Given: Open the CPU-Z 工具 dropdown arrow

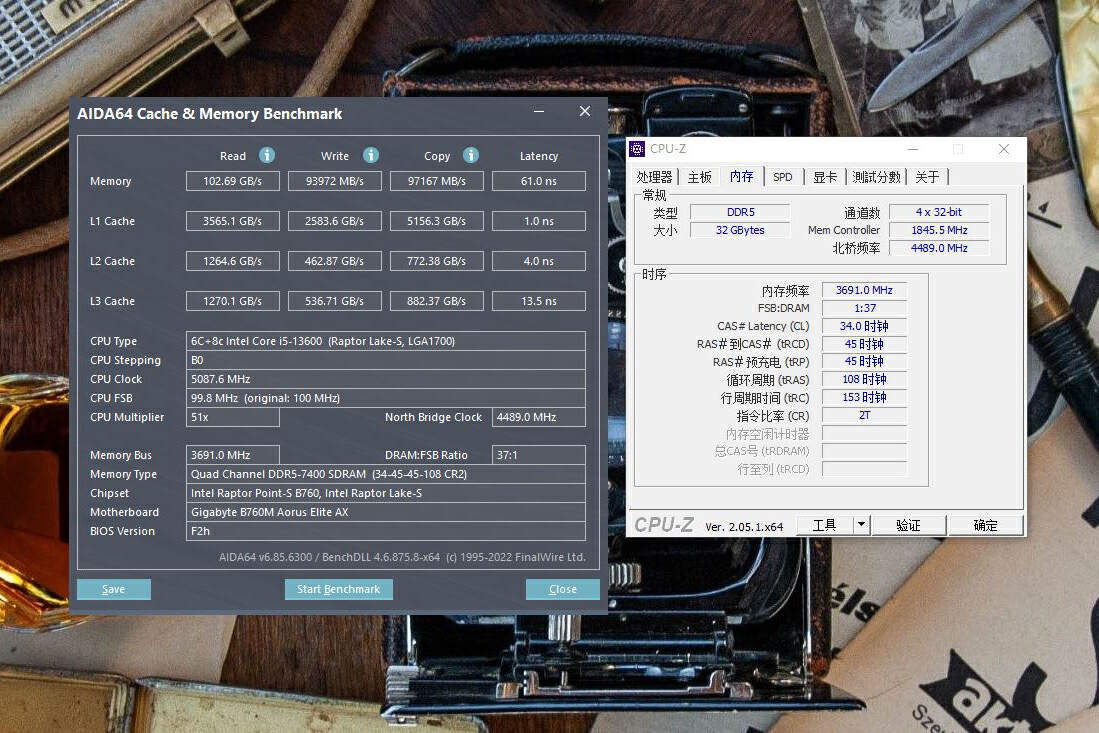Looking at the screenshot, I should coord(861,525).
